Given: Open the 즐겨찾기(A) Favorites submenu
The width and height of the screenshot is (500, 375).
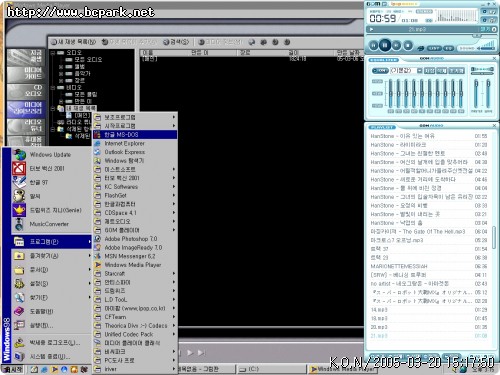Looking at the screenshot, I should [51, 256].
